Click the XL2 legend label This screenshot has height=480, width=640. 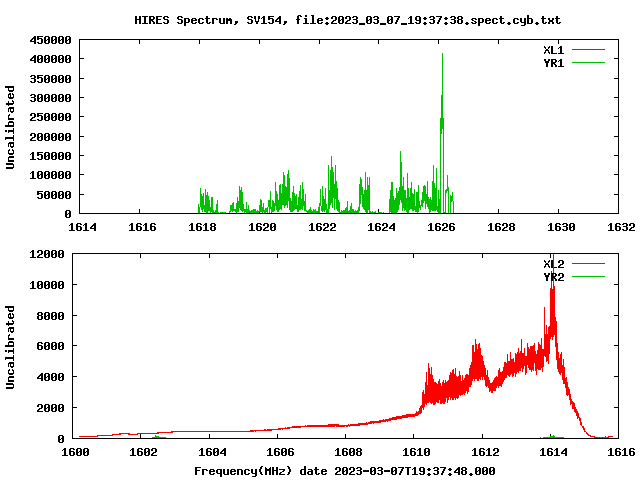click(553, 264)
